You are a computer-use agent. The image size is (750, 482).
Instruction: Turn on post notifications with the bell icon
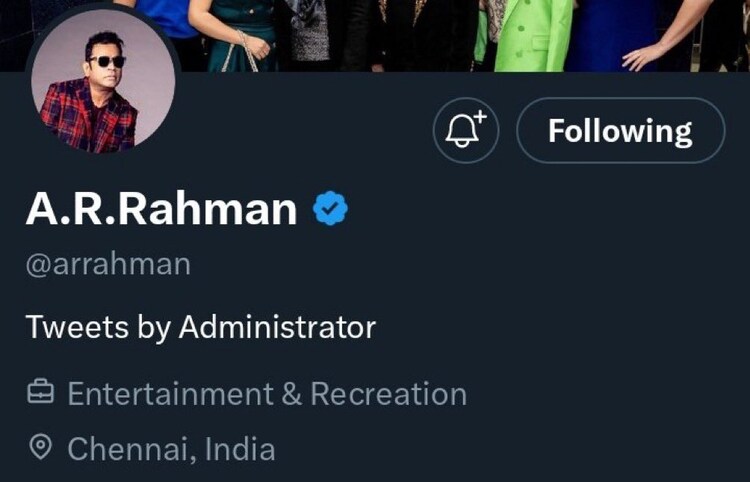click(465, 131)
